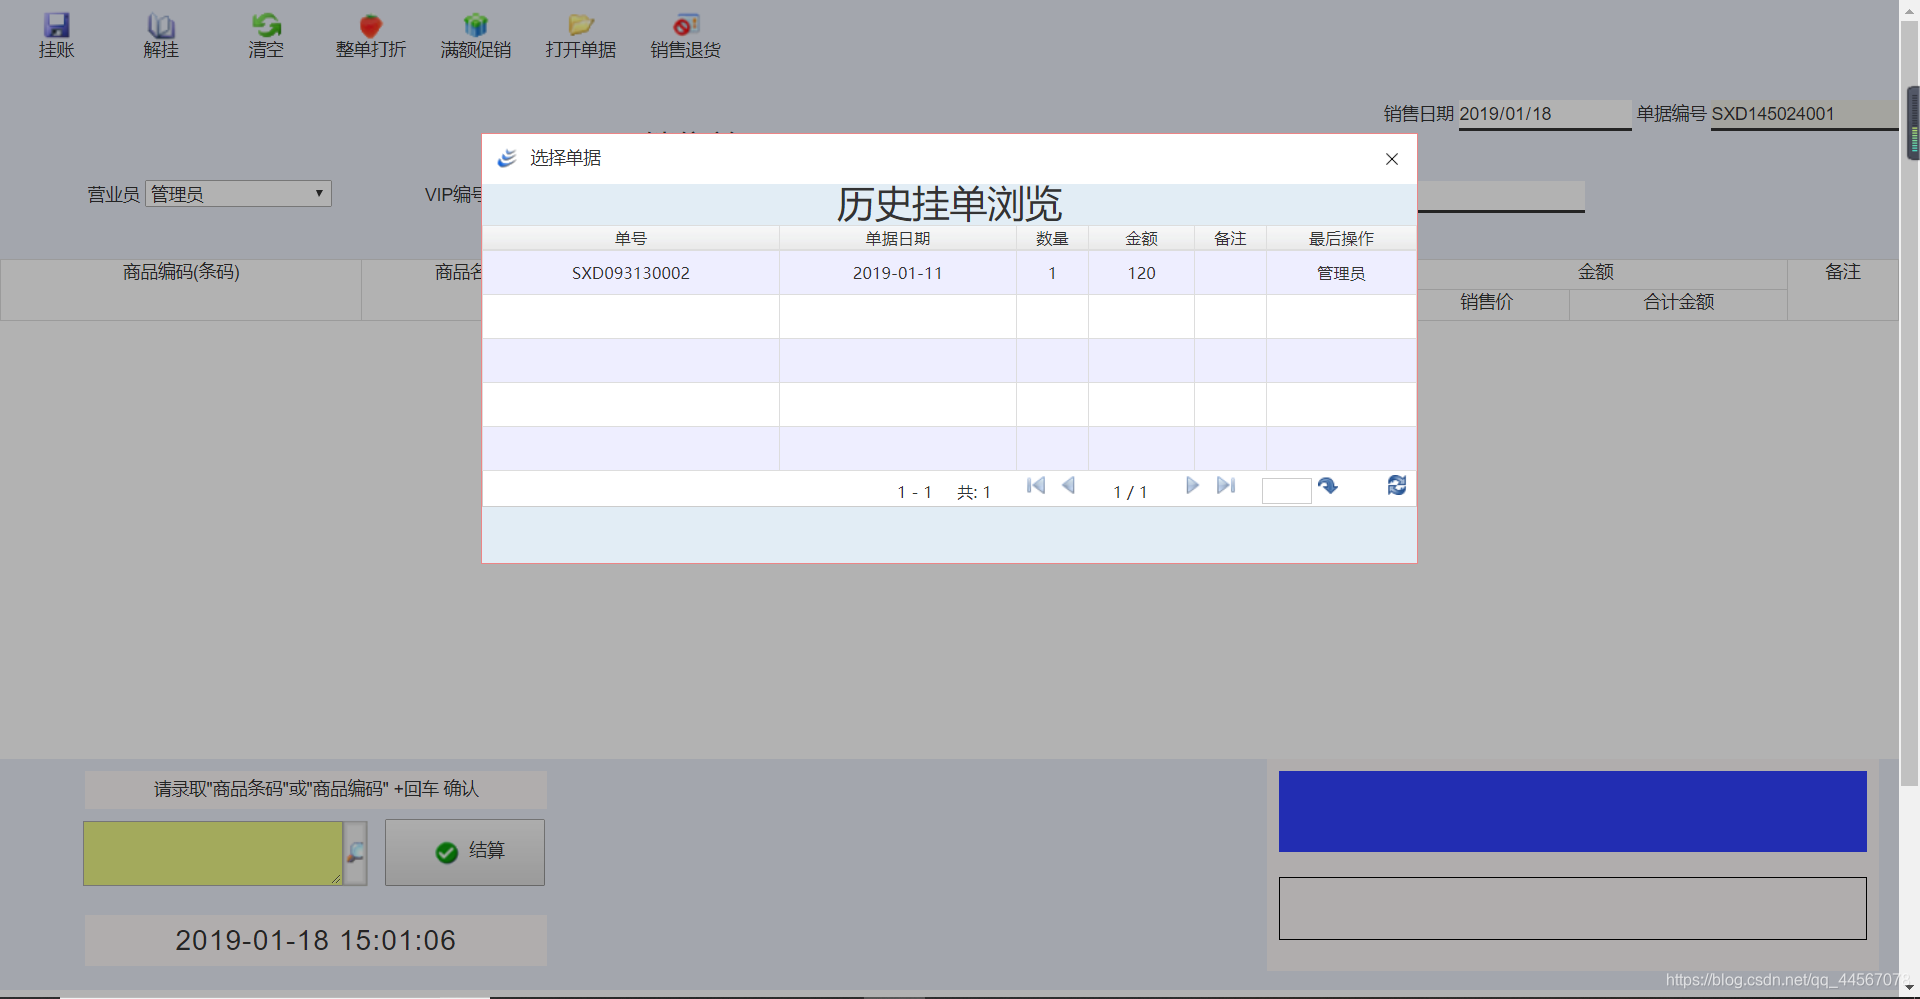
Task: Focus the yellow barcode input box
Action: pos(213,853)
